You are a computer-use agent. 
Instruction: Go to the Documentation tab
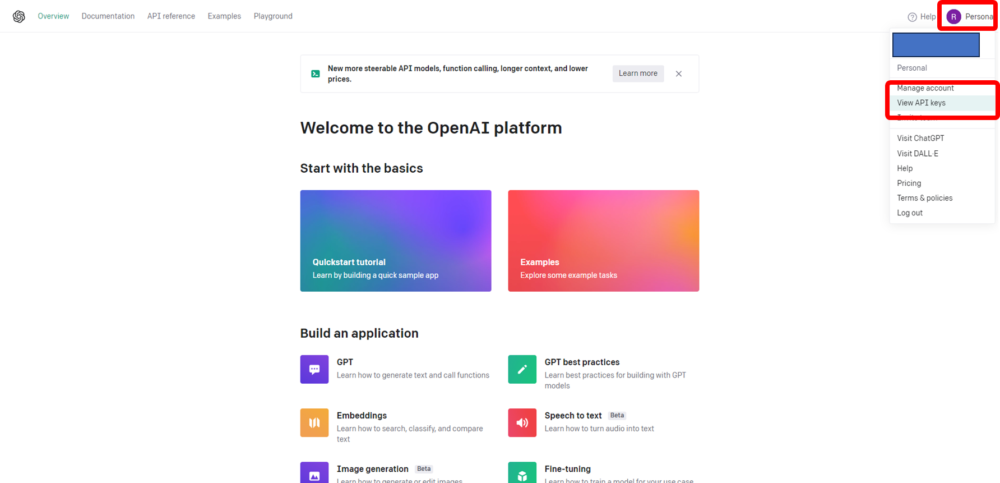click(108, 17)
